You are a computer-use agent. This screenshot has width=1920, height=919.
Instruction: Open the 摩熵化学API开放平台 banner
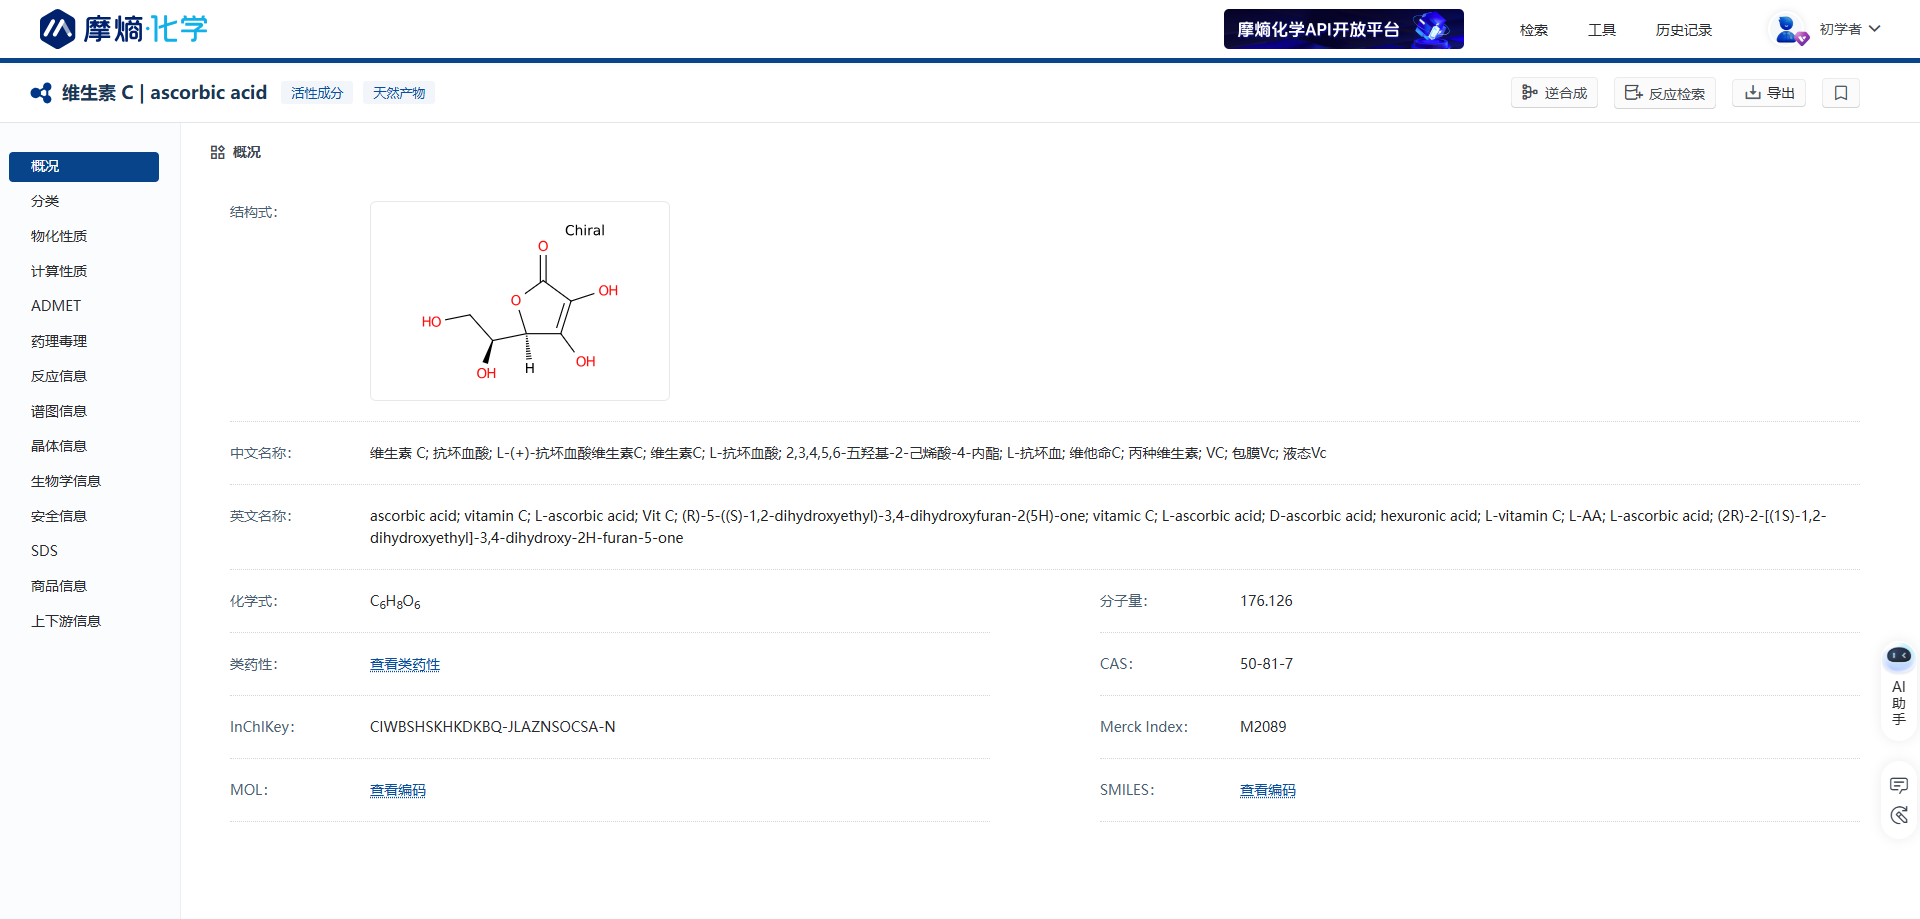(1343, 29)
